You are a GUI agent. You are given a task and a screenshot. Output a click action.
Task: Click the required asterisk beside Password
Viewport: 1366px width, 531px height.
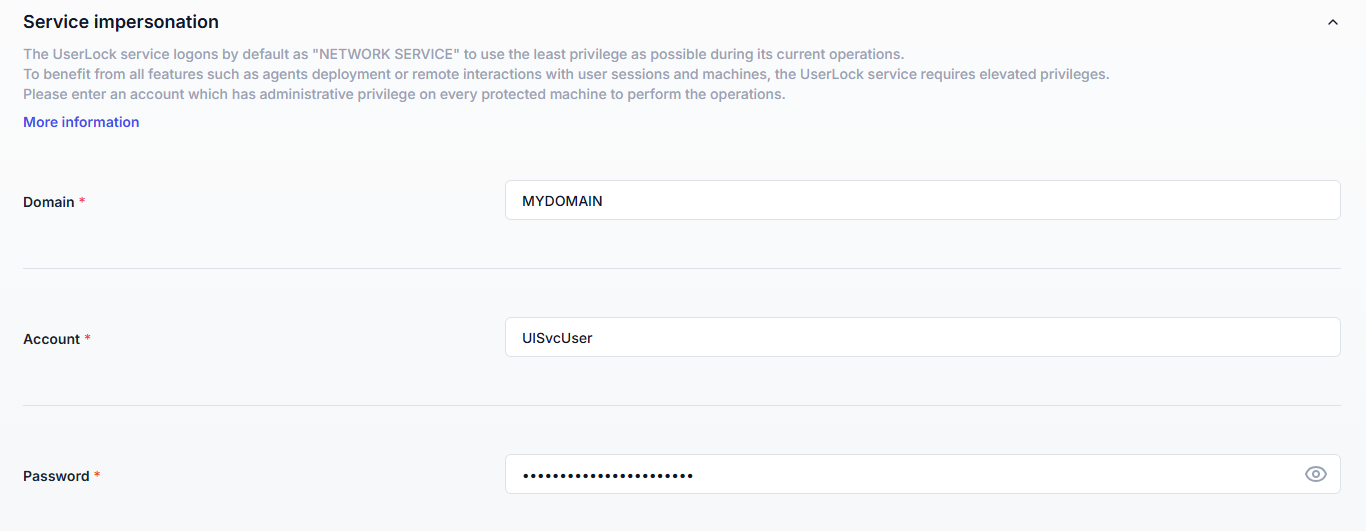(97, 476)
